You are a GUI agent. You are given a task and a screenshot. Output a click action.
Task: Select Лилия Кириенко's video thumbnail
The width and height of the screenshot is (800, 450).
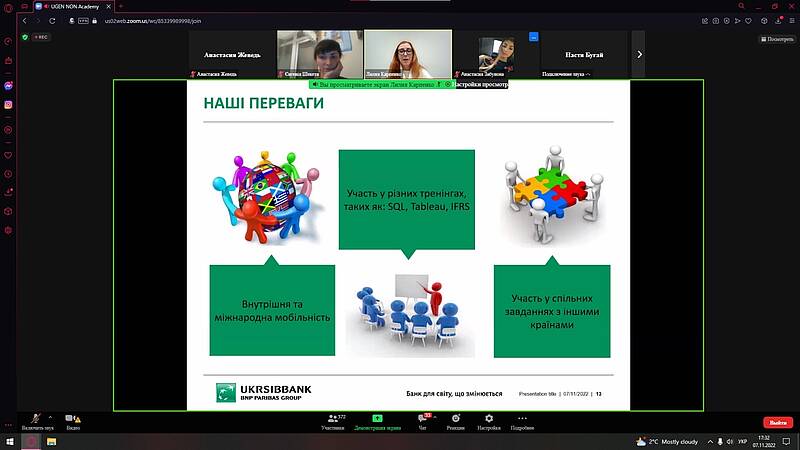coord(407,53)
